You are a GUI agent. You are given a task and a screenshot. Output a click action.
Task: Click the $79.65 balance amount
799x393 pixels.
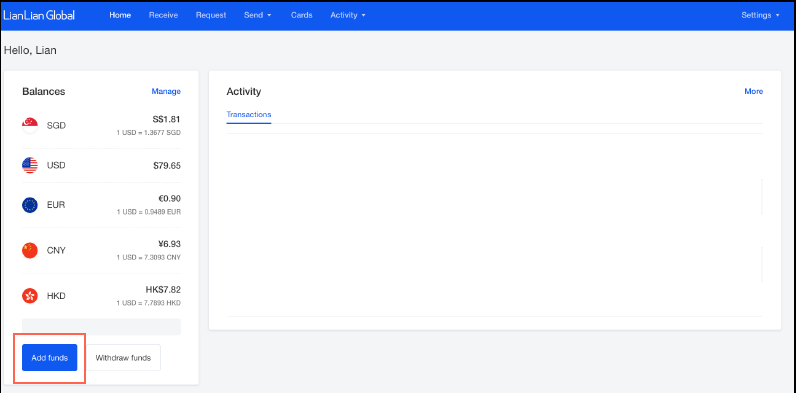click(x=167, y=166)
